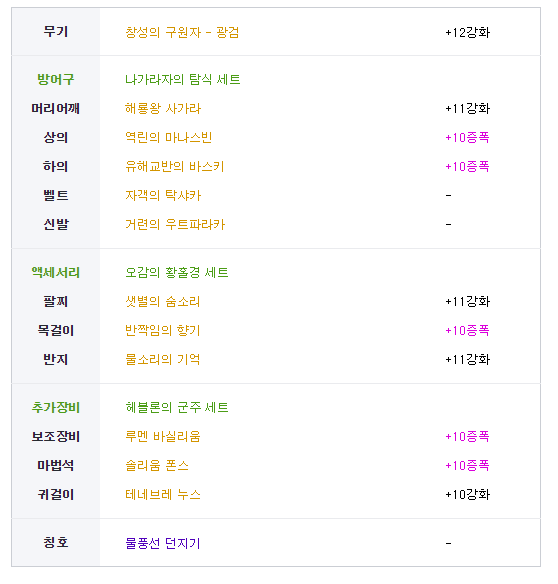Click the 무기 row header
This screenshot has height=584, width=558.
click(56, 31)
